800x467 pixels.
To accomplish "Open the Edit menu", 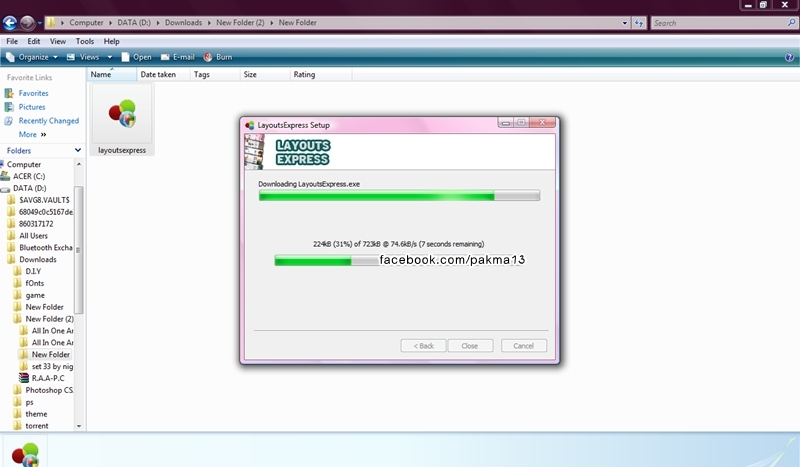I will 34,41.
